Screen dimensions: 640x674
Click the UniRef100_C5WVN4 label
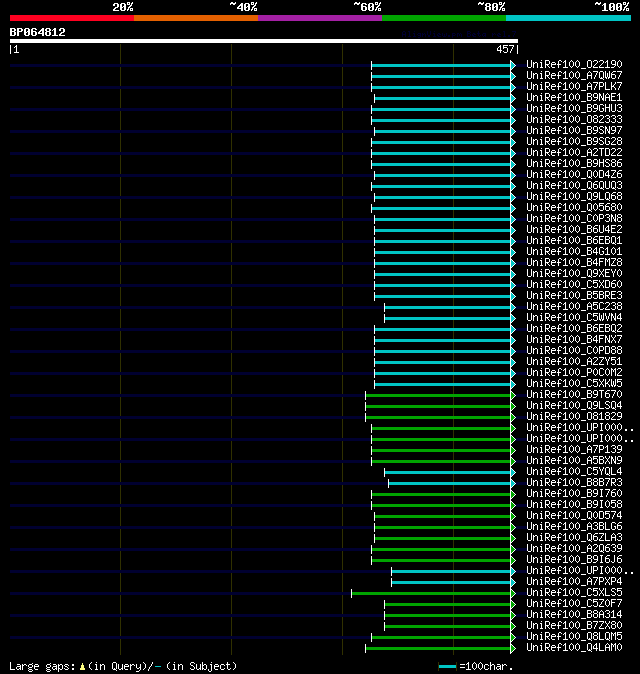[x=574, y=318]
